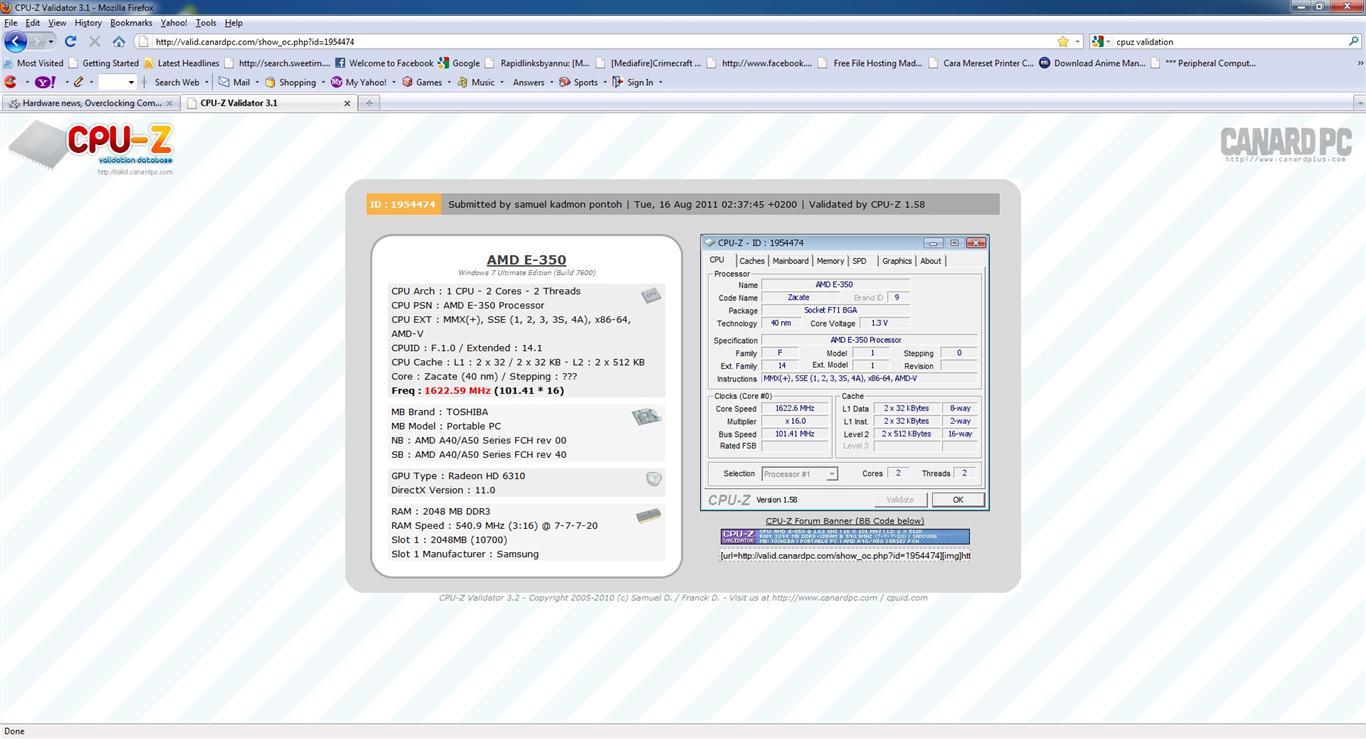Open the search engine selector dropdown
The image size is (1366, 739).
pyautogui.click(x=1108, y=42)
